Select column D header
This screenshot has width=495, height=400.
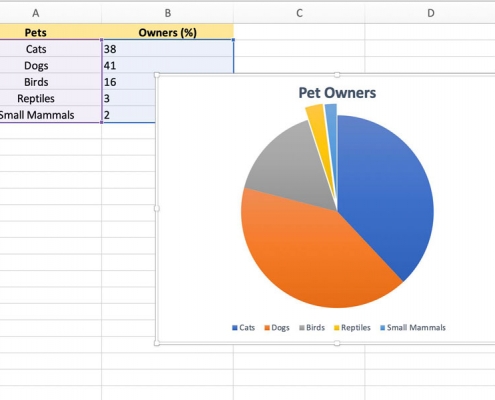(x=430, y=13)
